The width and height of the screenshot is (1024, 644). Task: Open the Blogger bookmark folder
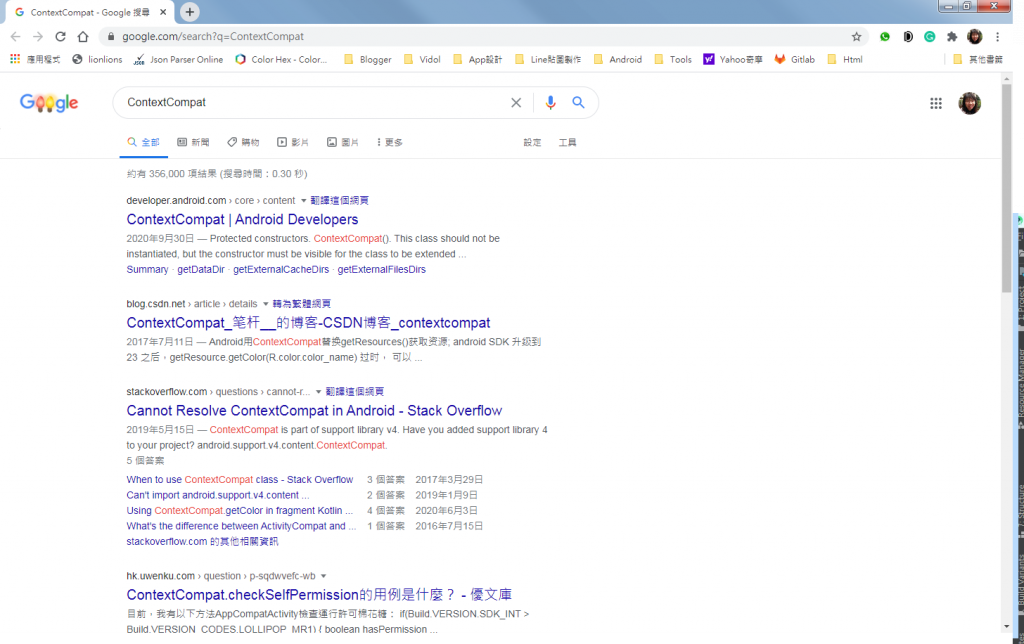click(368, 59)
